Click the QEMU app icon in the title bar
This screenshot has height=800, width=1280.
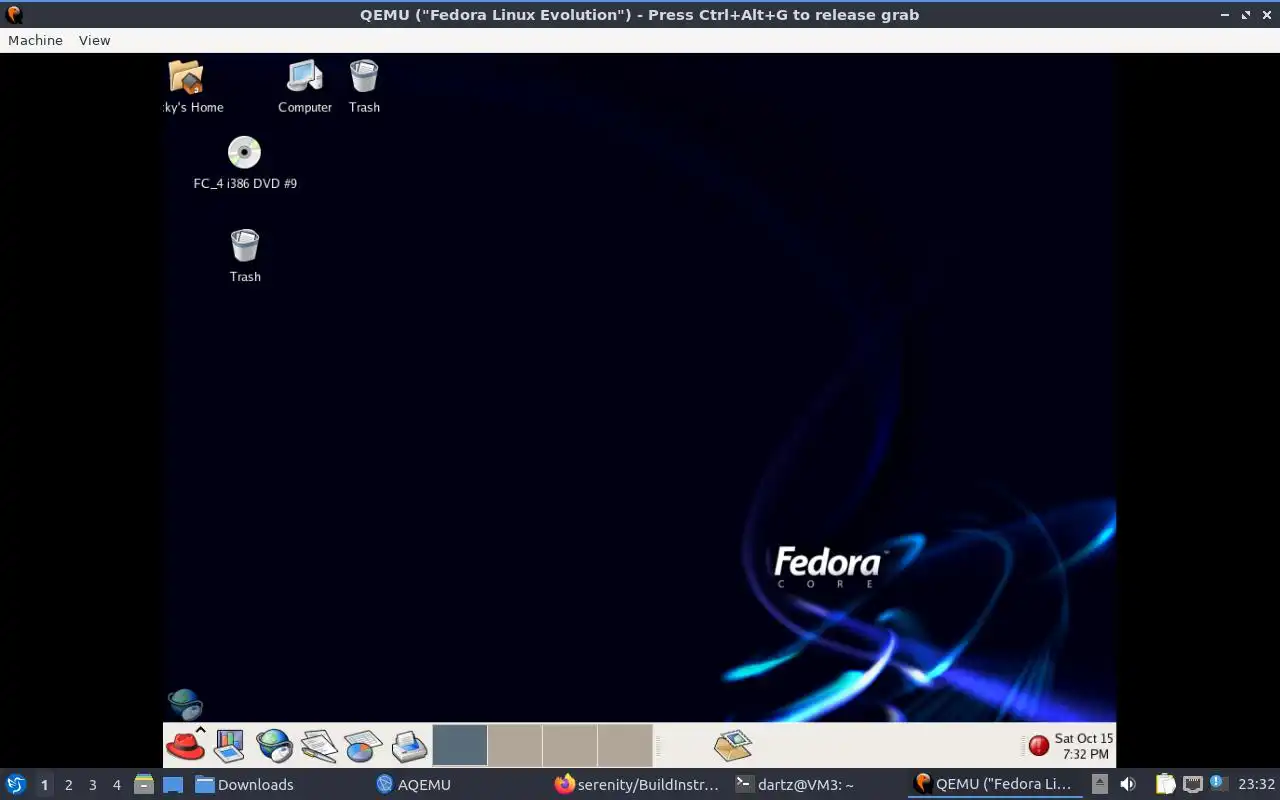[14, 14]
